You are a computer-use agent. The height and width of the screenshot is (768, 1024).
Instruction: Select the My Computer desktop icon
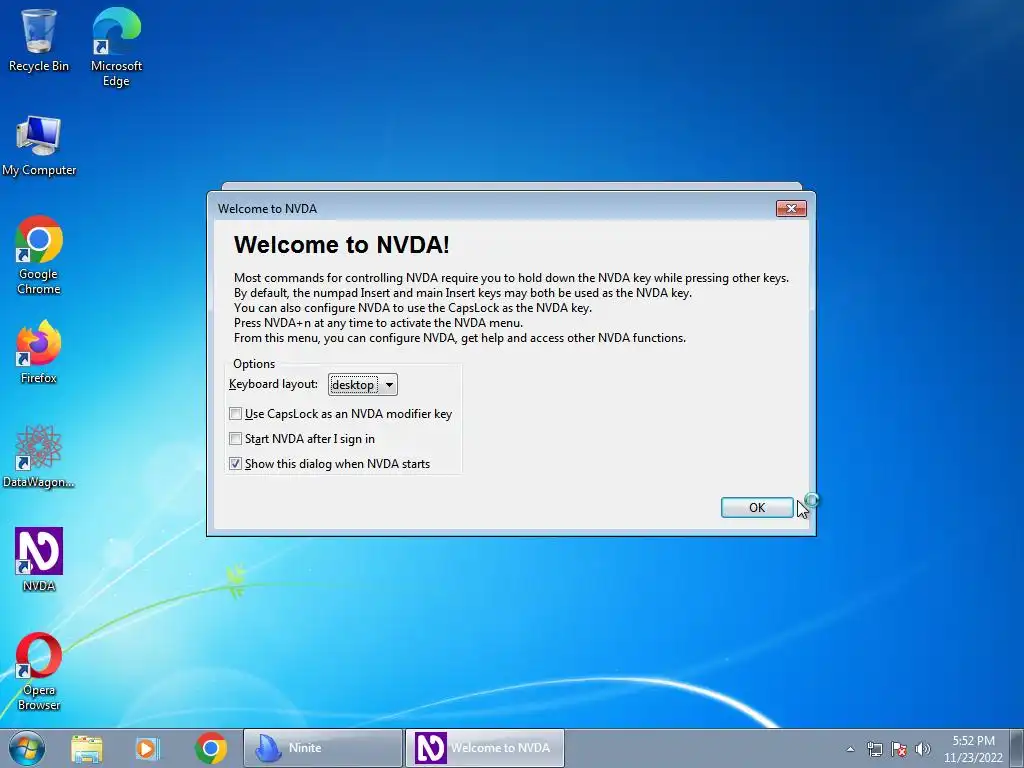[39, 145]
